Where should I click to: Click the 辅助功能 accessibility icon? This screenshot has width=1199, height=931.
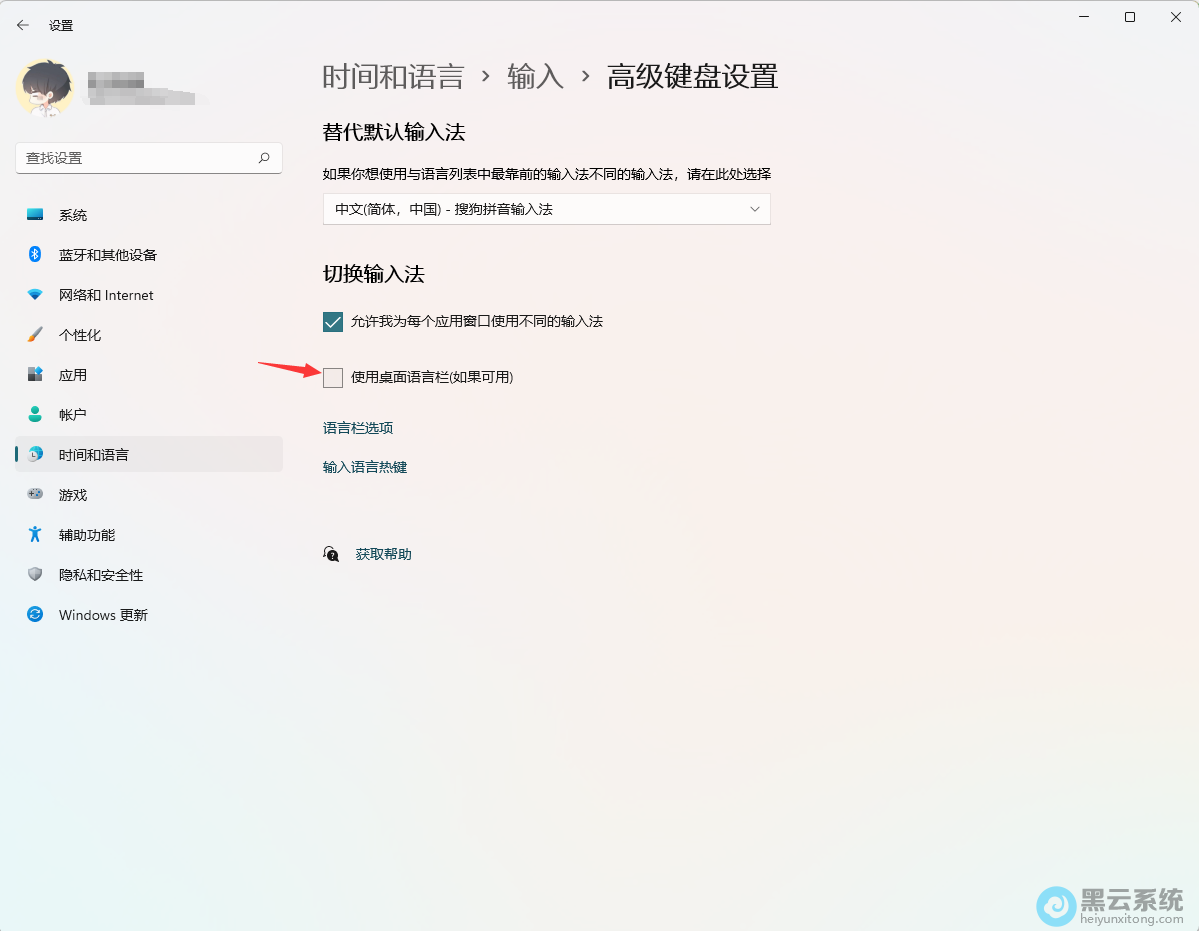(x=35, y=535)
